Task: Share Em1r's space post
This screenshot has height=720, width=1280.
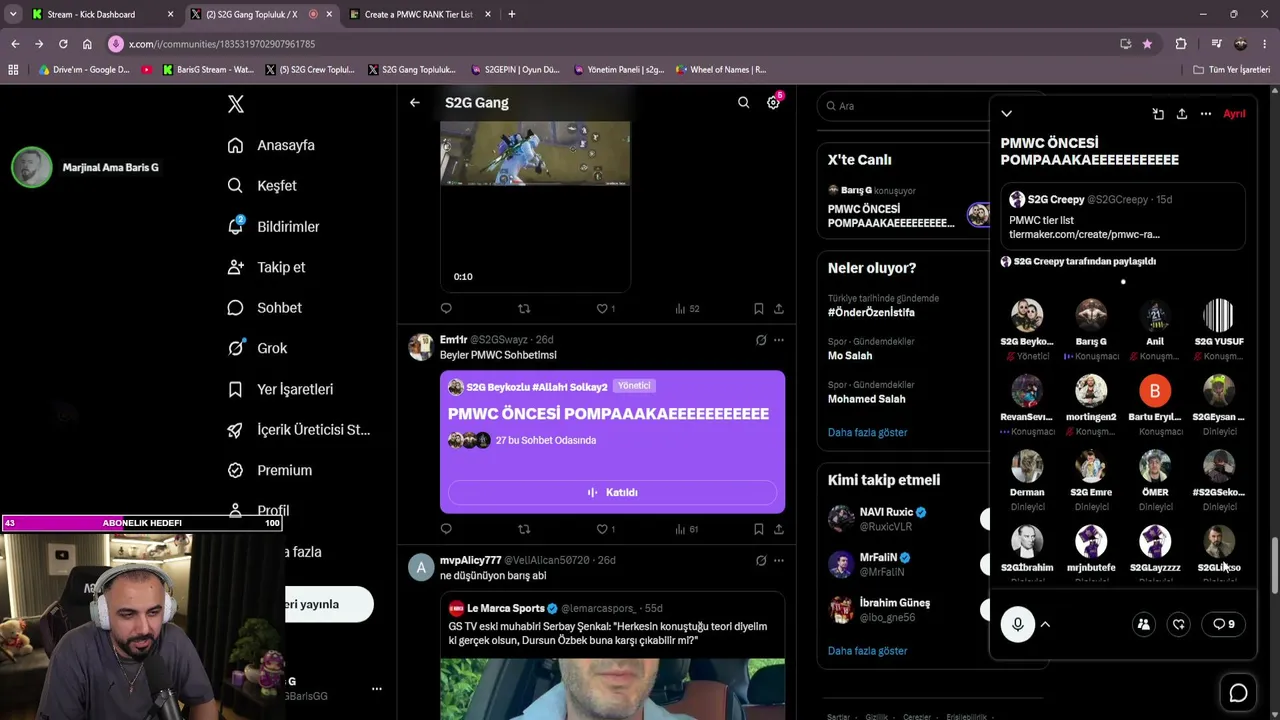Action: pos(779,529)
